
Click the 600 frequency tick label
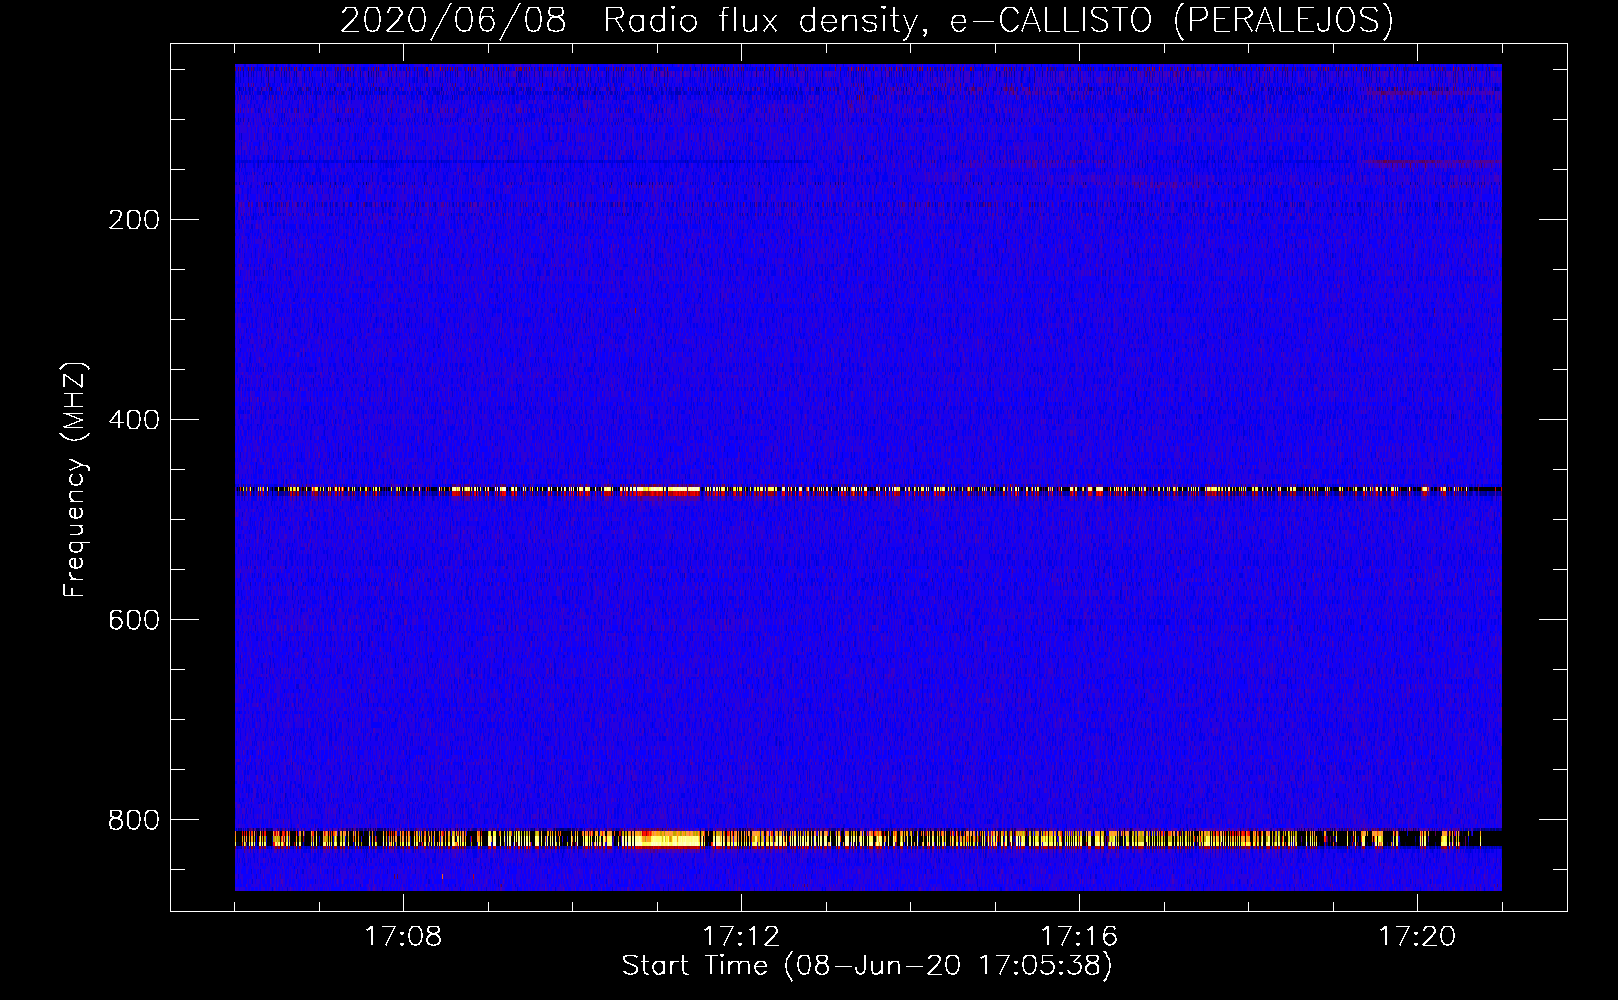tap(134, 620)
